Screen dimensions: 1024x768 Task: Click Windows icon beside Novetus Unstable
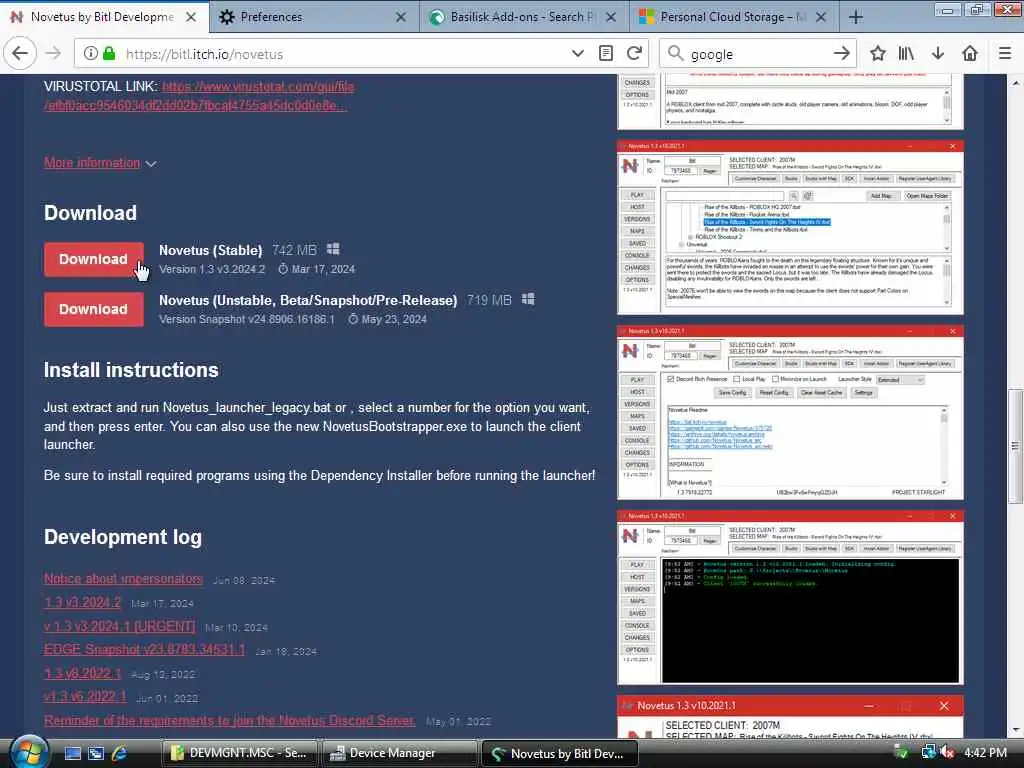[528, 299]
